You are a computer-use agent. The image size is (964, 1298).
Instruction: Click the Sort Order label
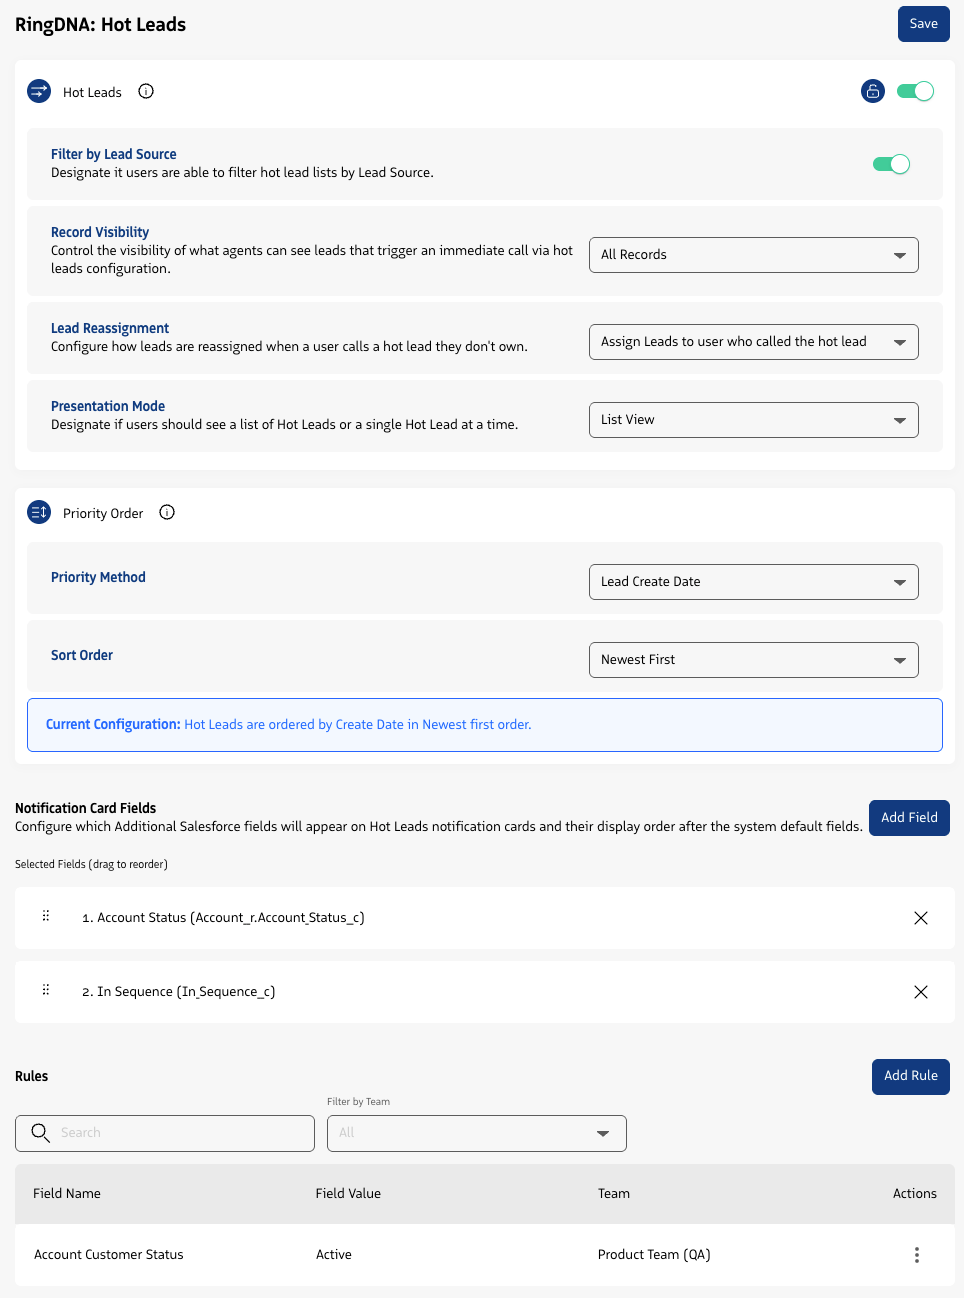[82, 655]
